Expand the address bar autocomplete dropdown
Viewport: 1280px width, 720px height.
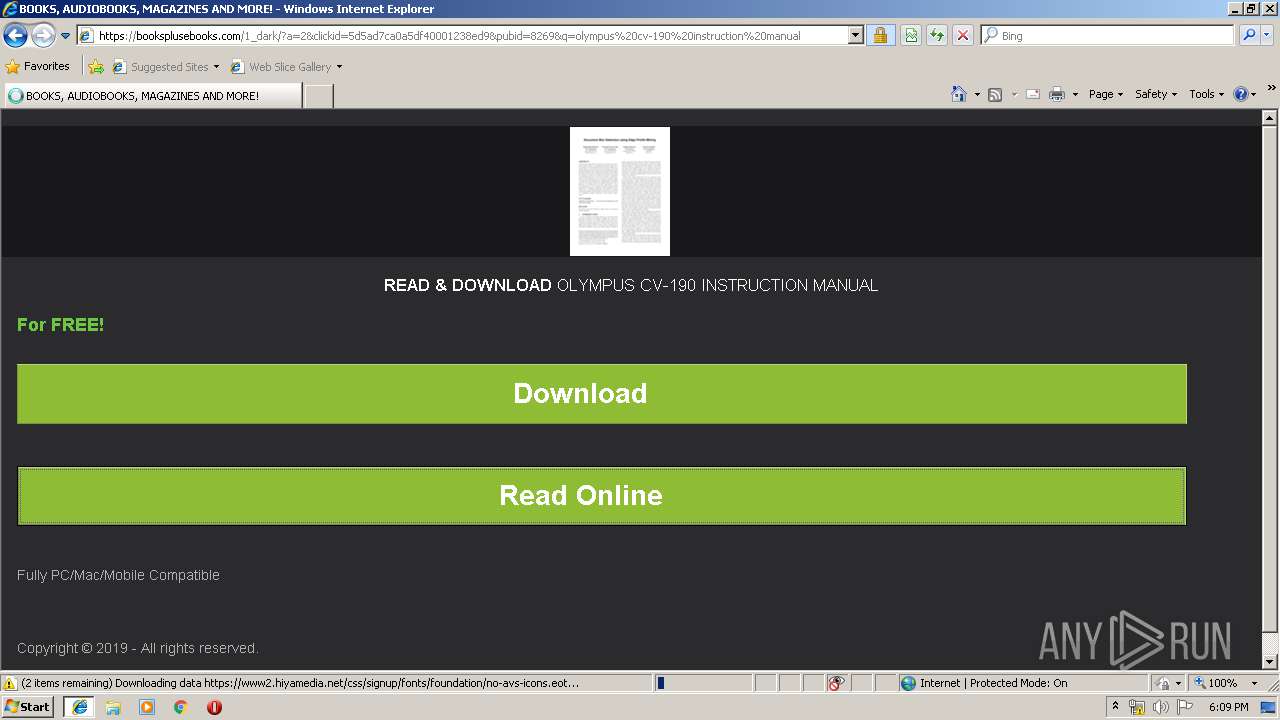pos(855,36)
